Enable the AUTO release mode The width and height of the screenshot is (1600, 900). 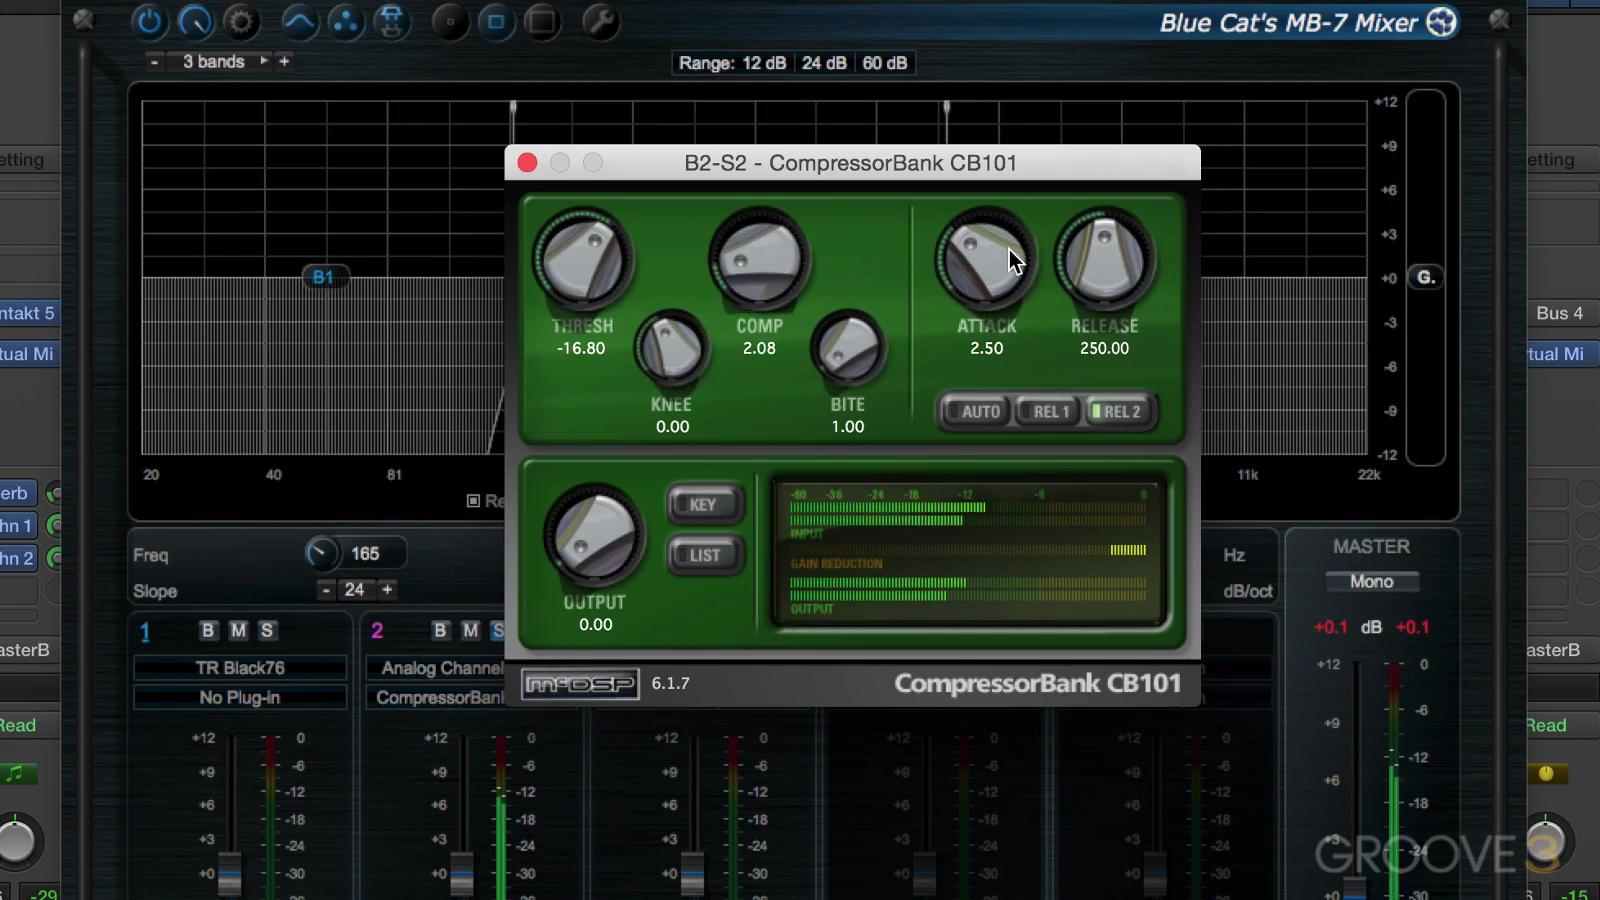(x=976, y=412)
